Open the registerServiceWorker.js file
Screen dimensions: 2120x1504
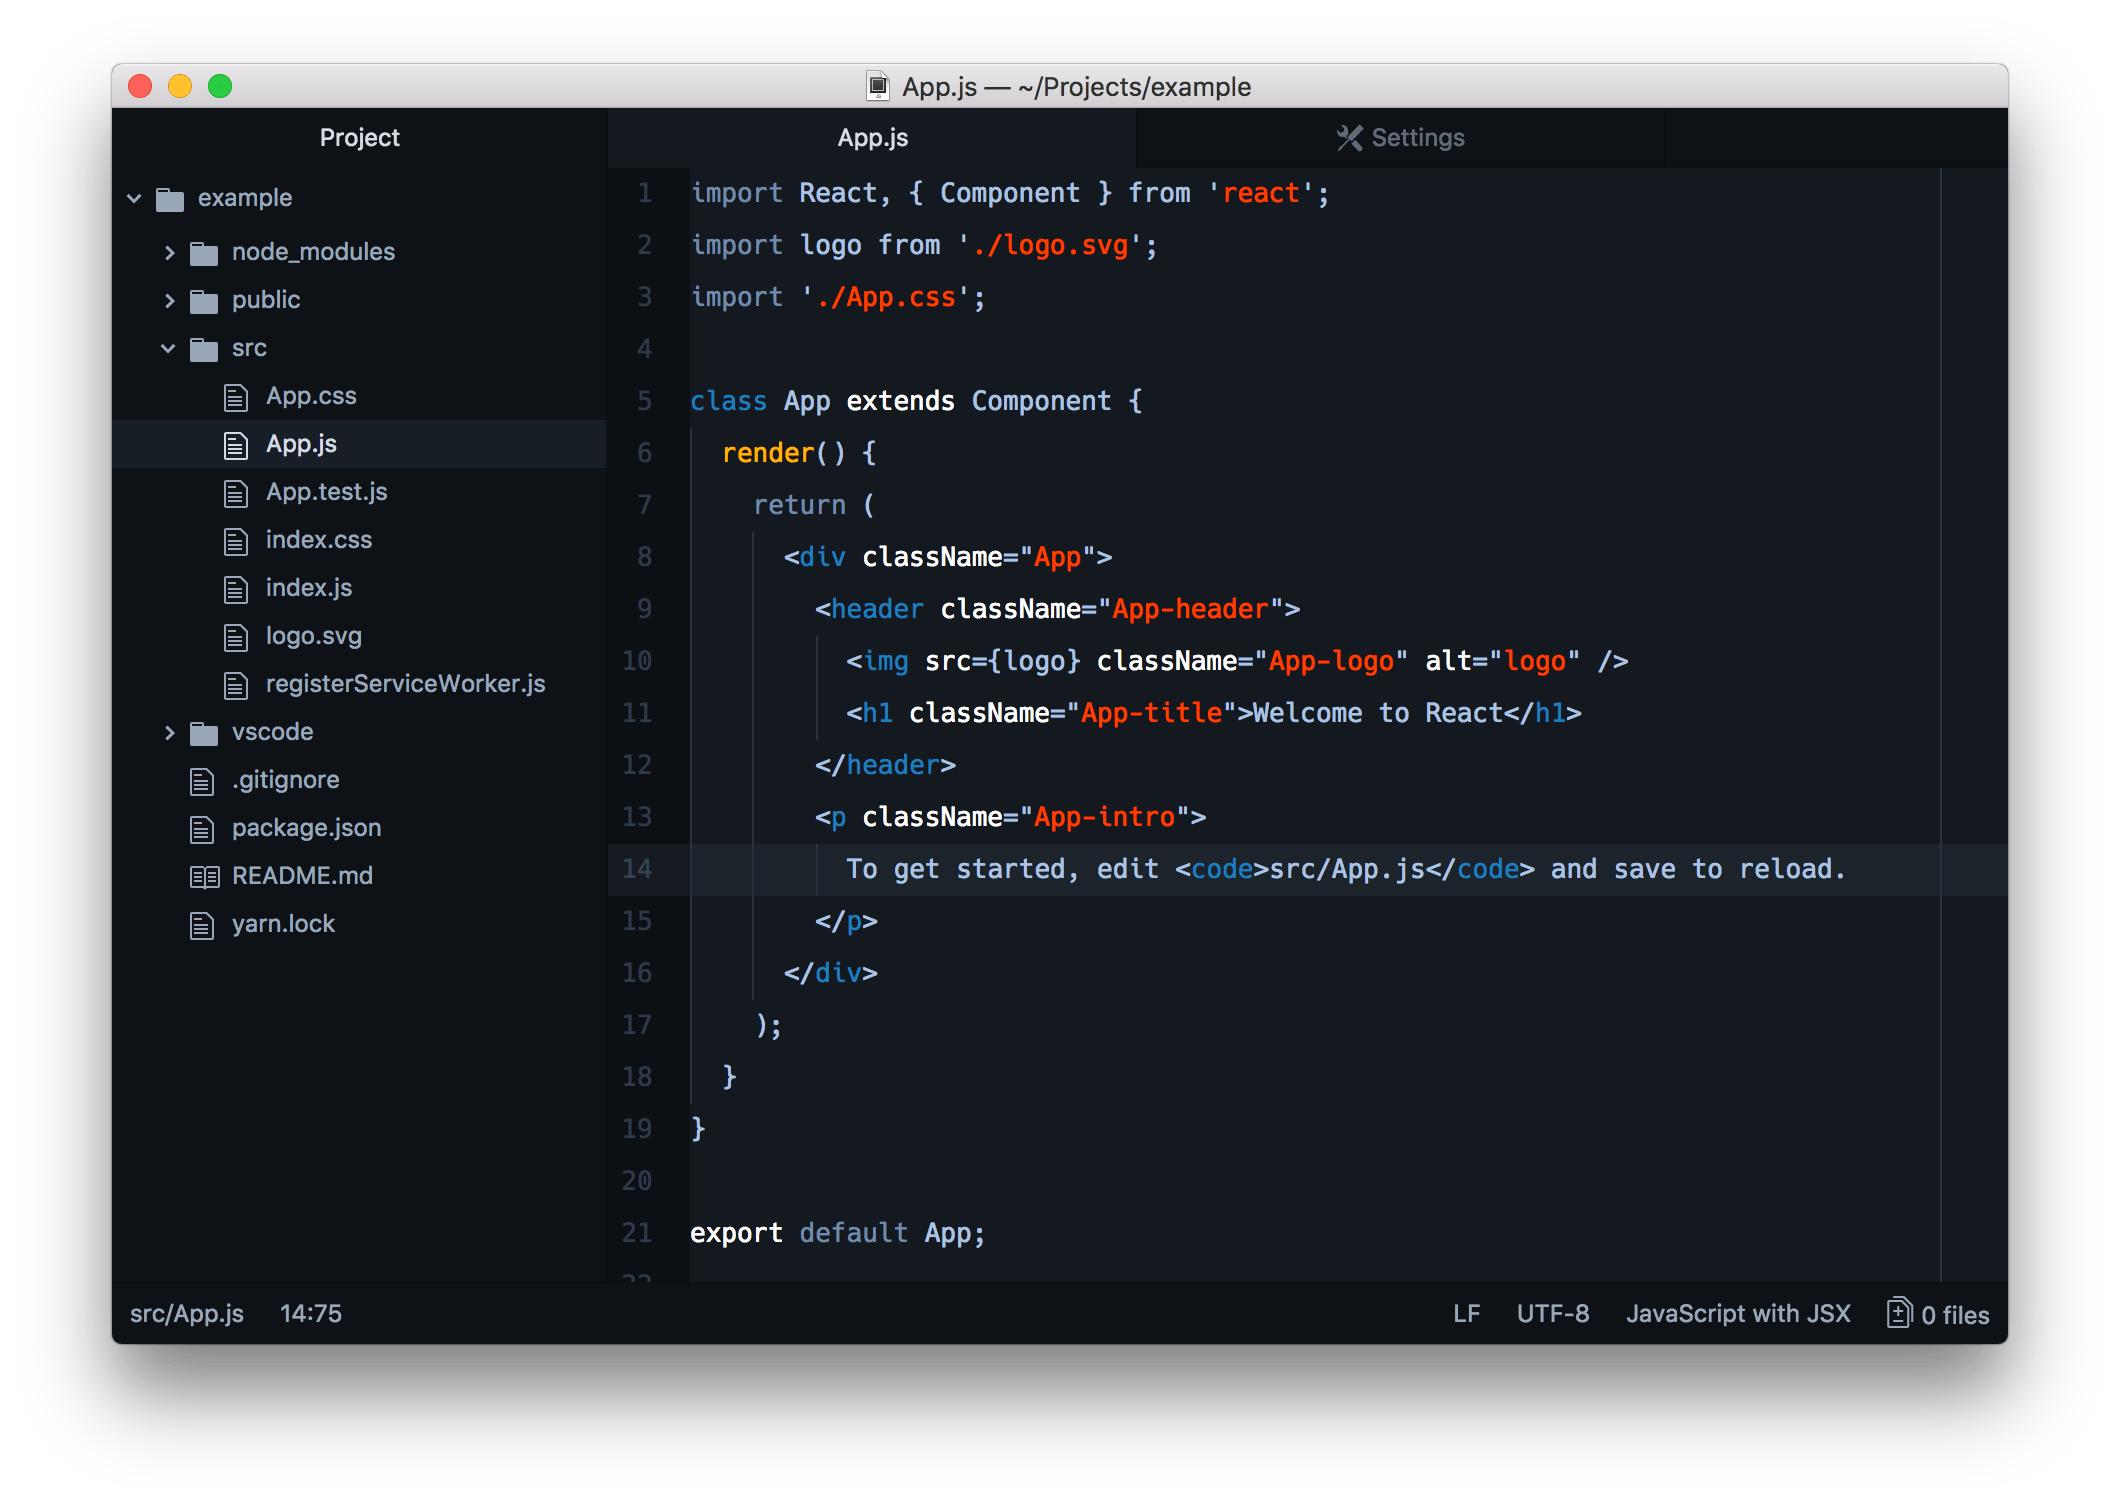[x=405, y=684]
